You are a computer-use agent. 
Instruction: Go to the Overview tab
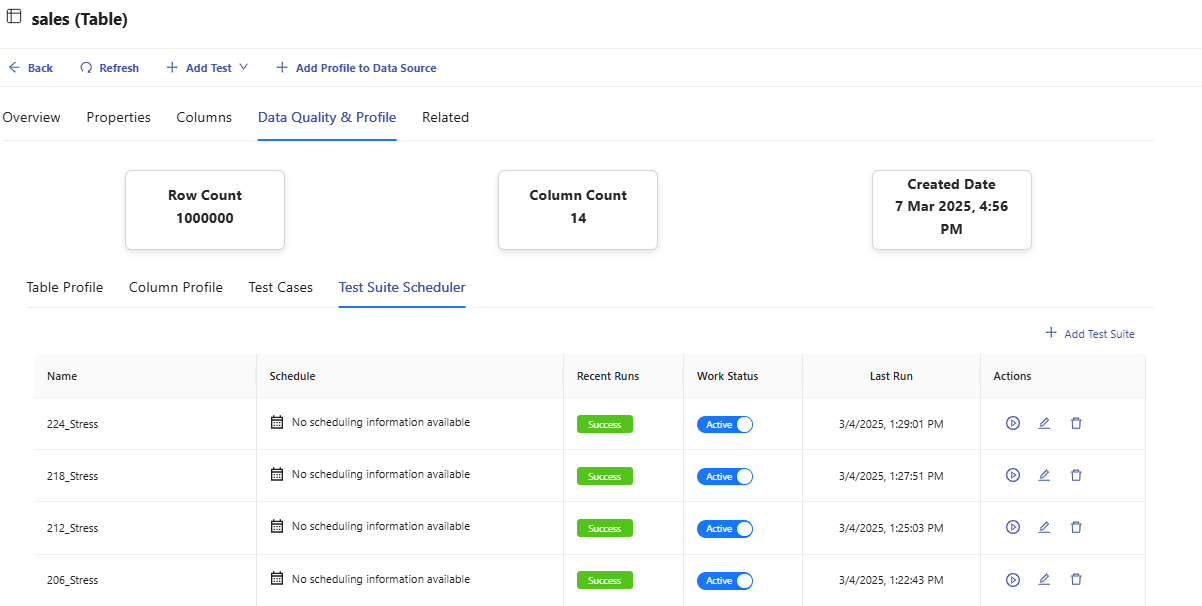click(31, 117)
